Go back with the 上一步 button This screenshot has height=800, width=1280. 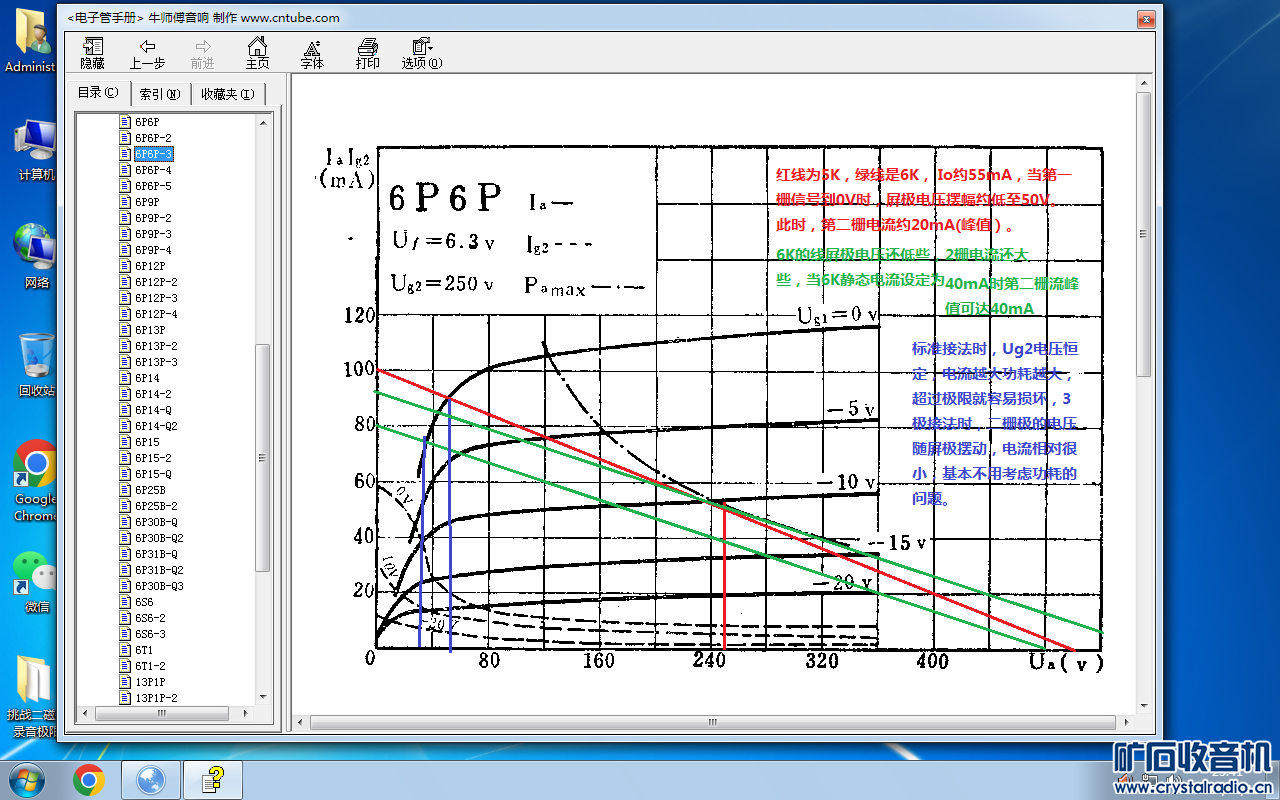point(147,53)
